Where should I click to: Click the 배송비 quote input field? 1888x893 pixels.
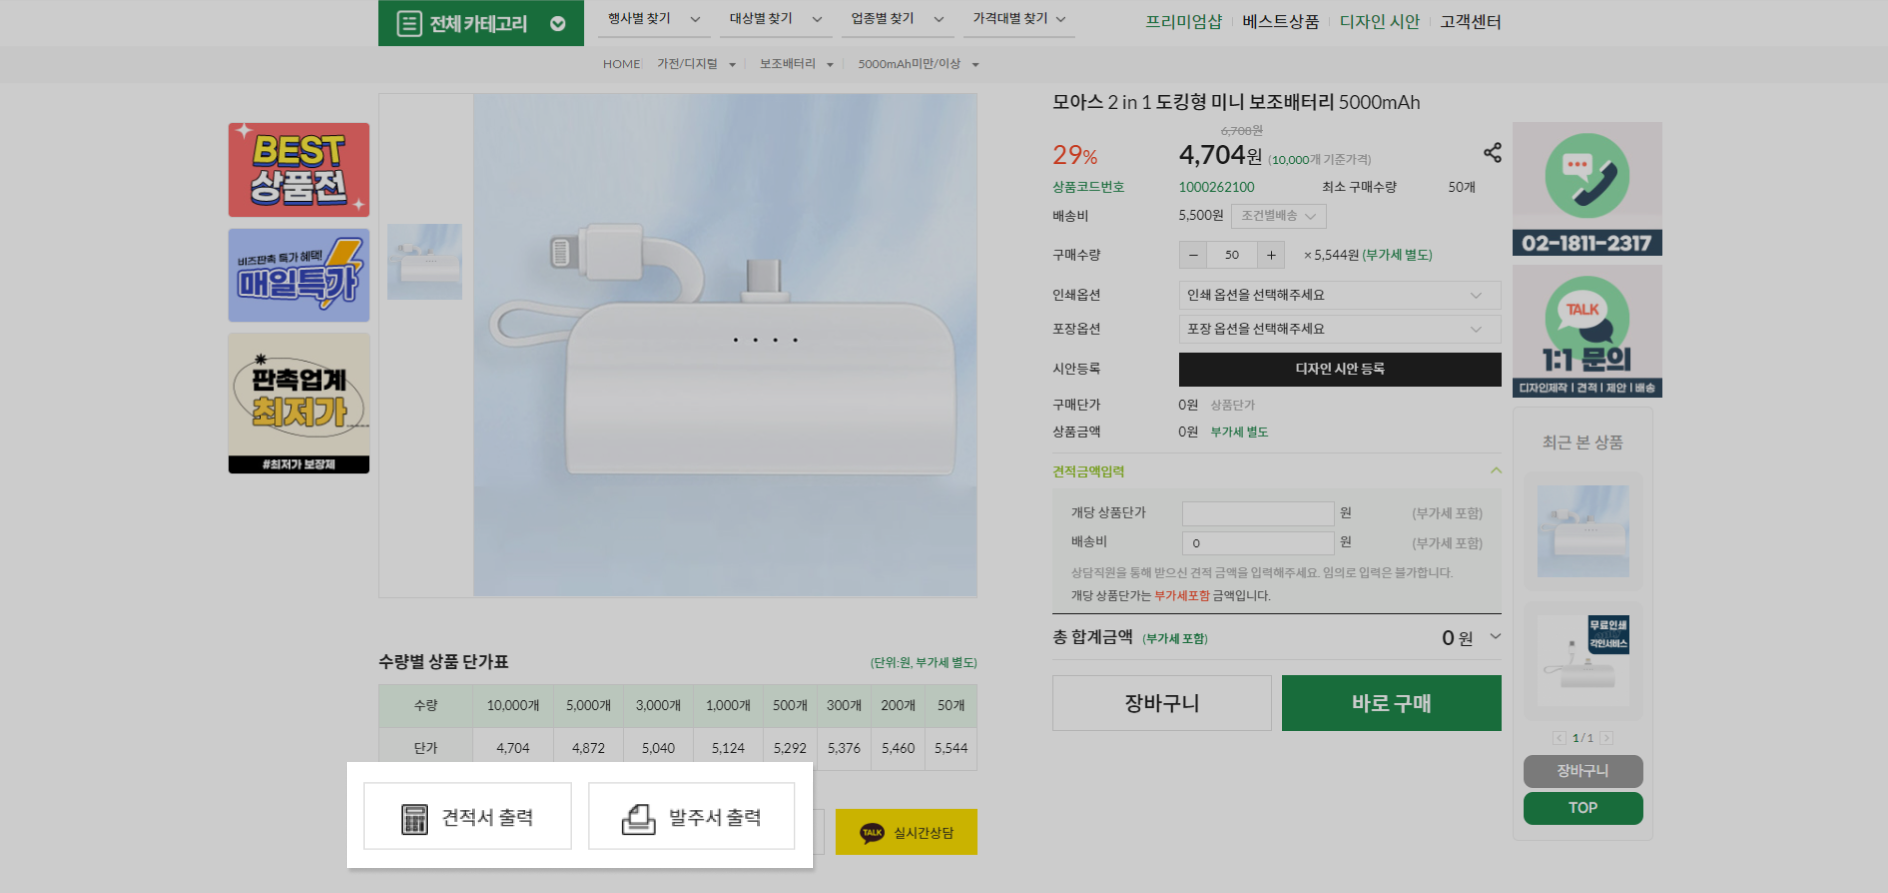click(x=1258, y=543)
